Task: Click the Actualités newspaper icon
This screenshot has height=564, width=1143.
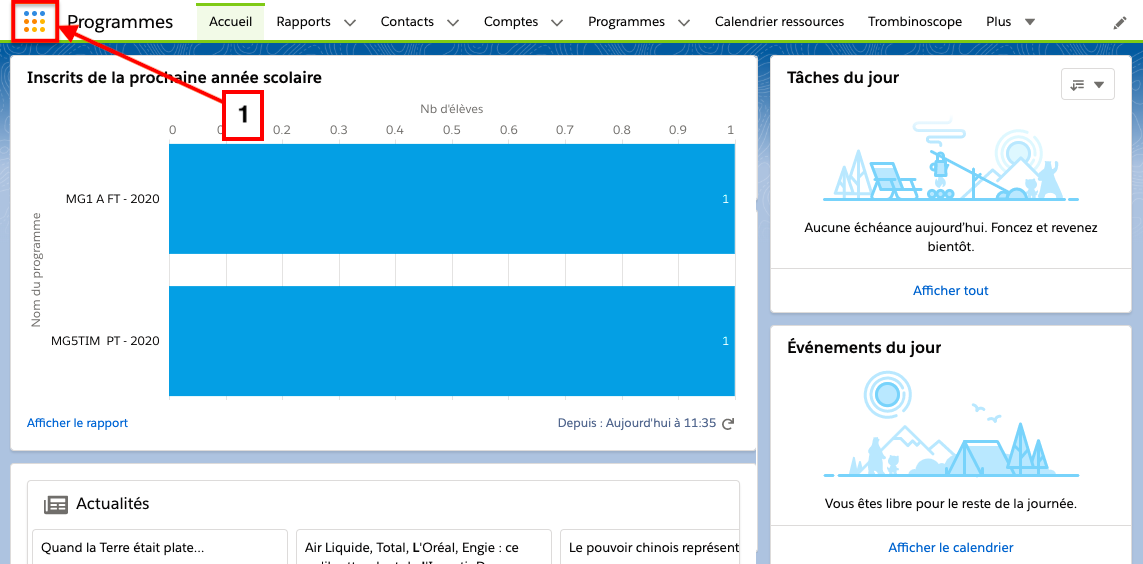Action: 56,505
